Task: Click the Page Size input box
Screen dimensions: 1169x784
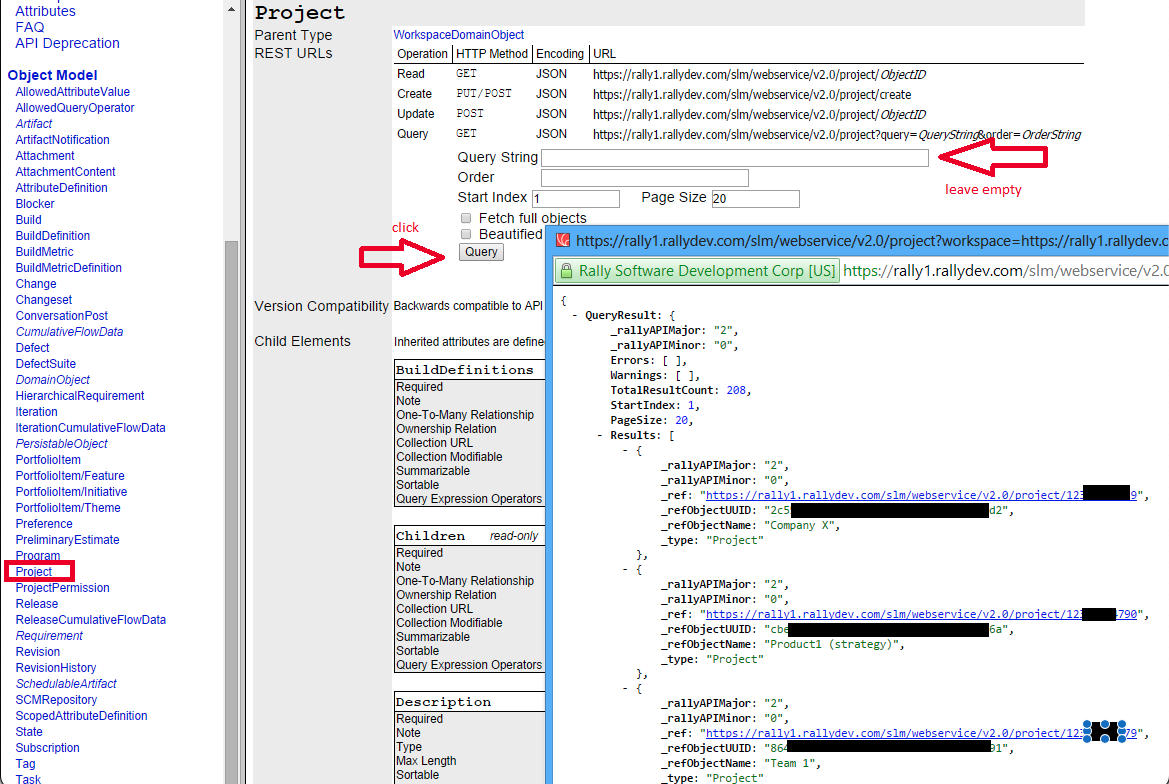Action: pyautogui.click(x=755, y=199)
